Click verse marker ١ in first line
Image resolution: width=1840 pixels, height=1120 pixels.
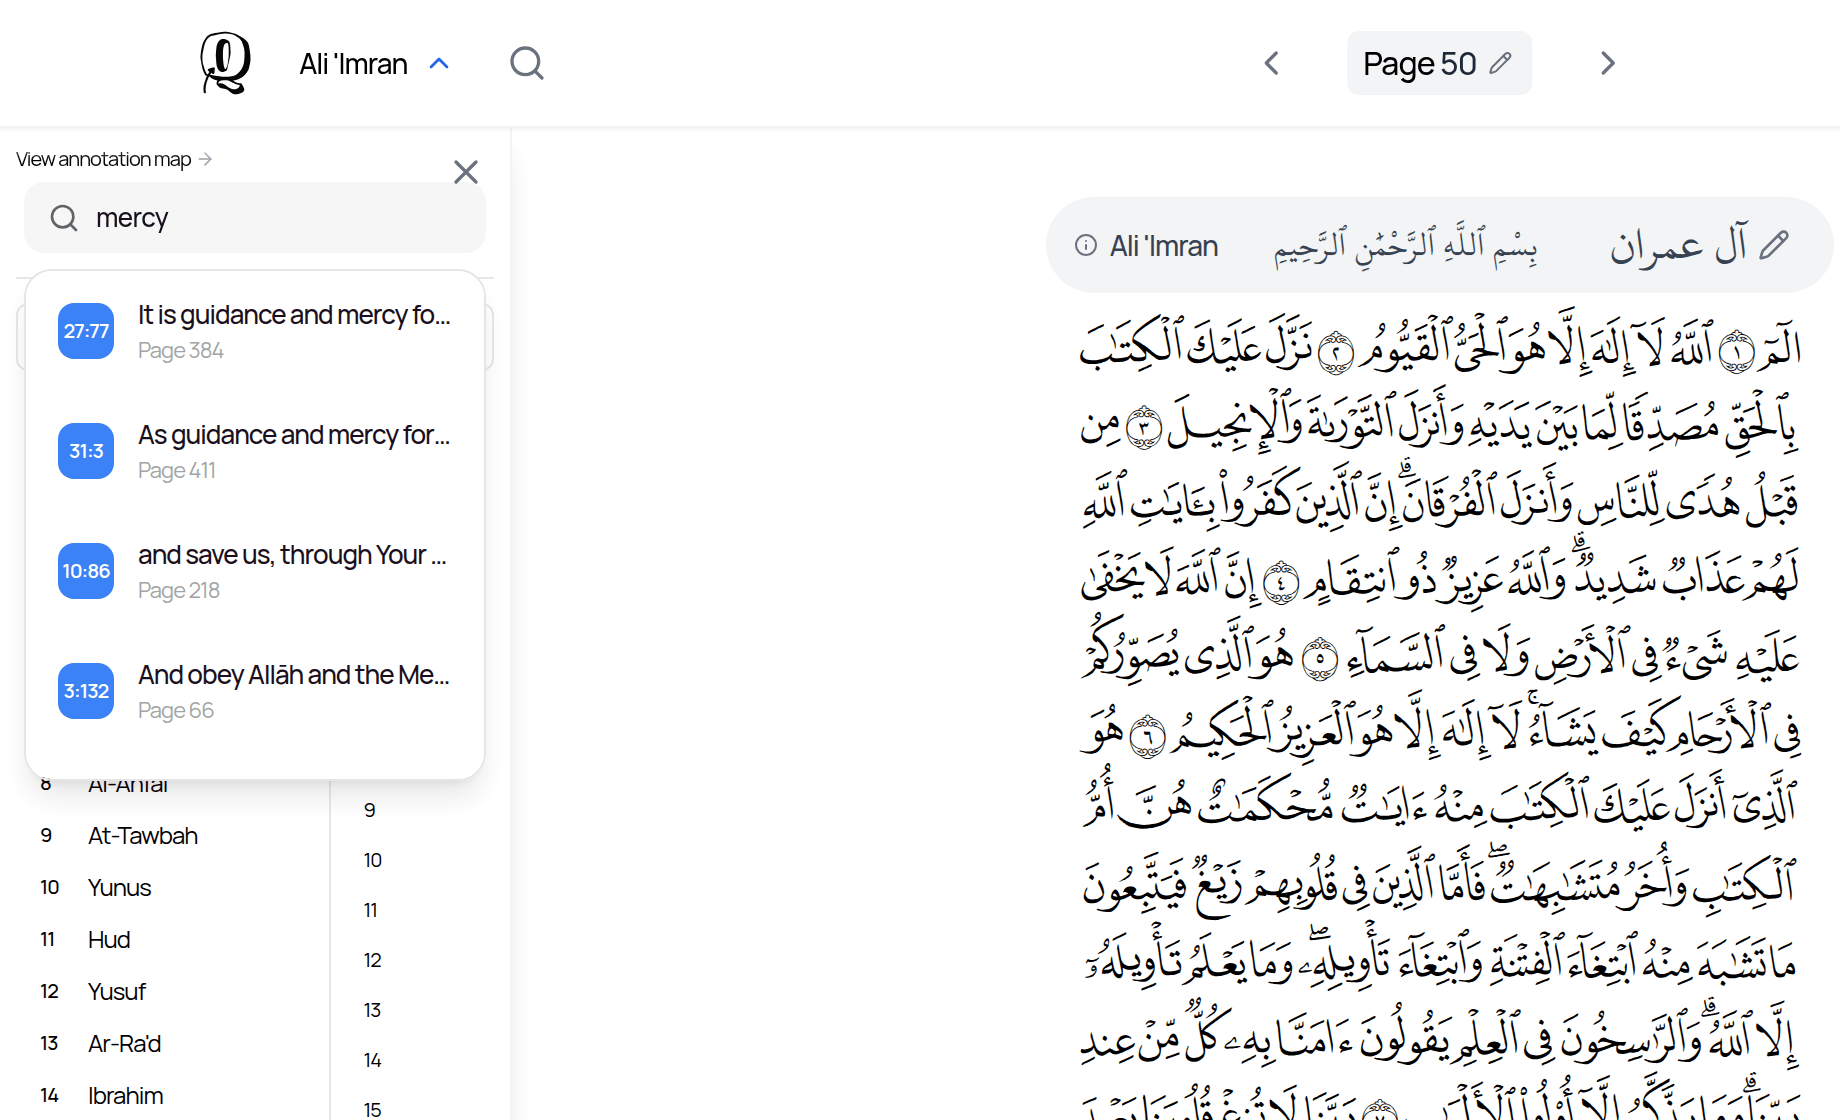[x=1737, y=352]
